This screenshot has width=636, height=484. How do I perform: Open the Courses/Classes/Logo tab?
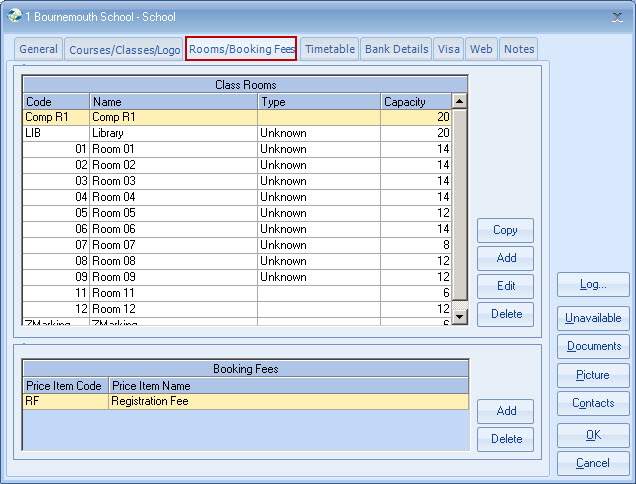coord(124,49)
